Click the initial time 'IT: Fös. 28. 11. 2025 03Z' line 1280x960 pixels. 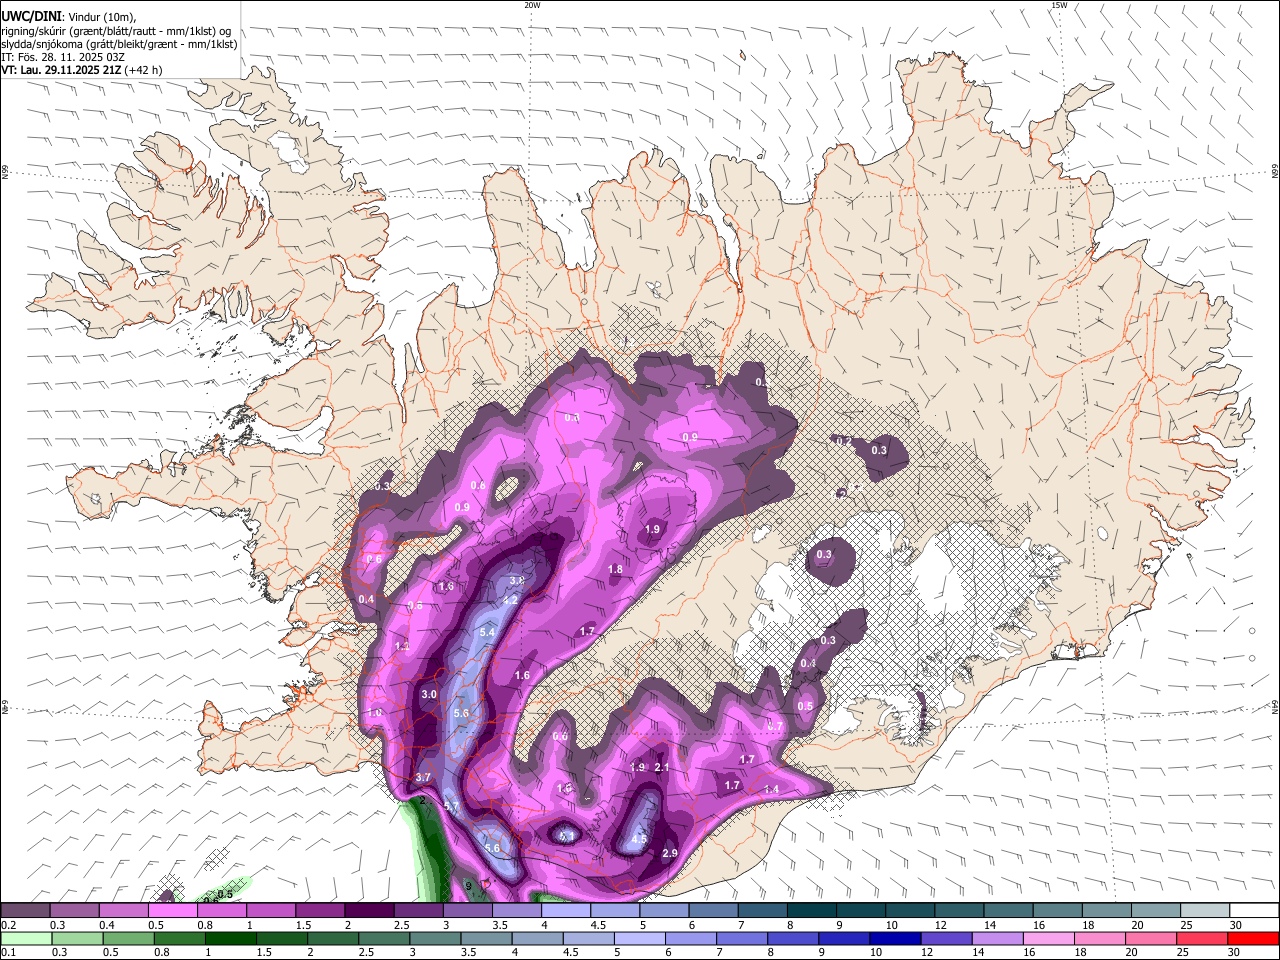point(63,57)
